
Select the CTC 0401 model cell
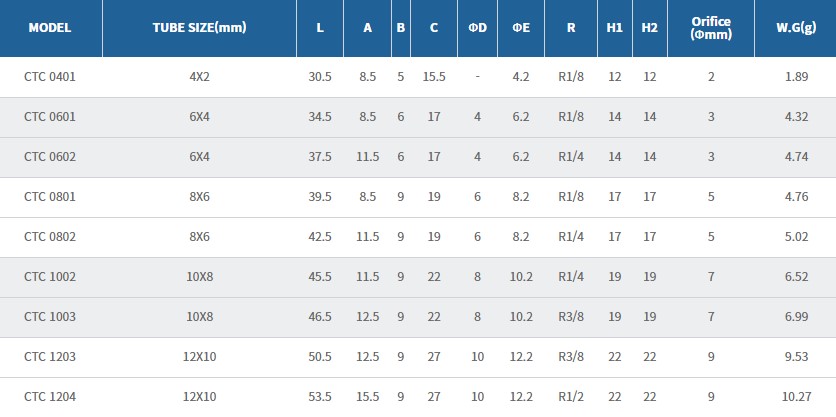coord(50,77)
